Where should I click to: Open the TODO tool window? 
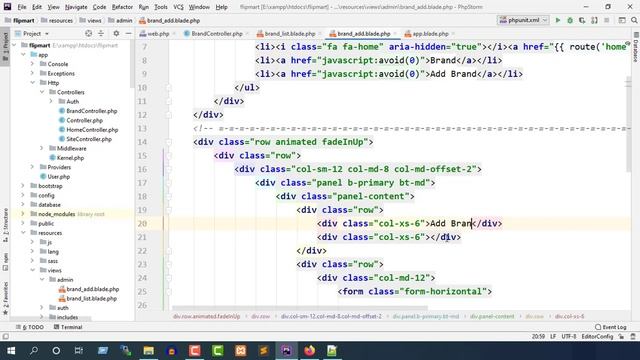pos(30,327)
